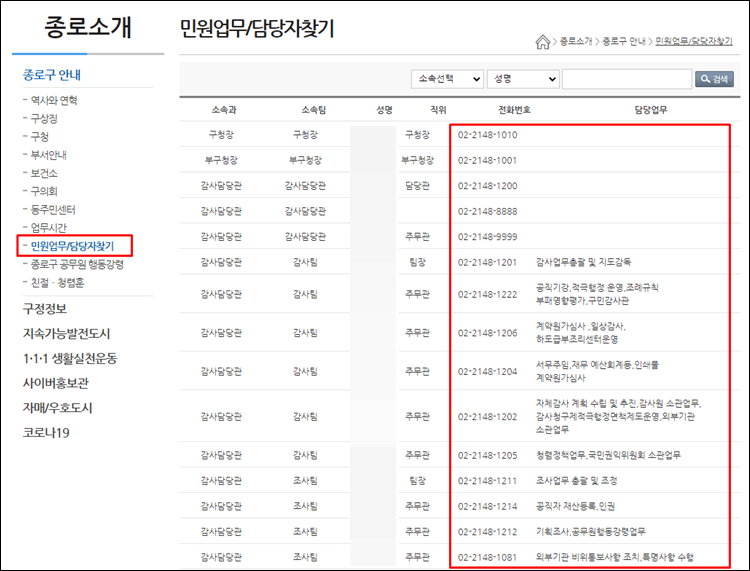
Task: Open 종로구 안내 sidebar heading
Action: point(52,75)
